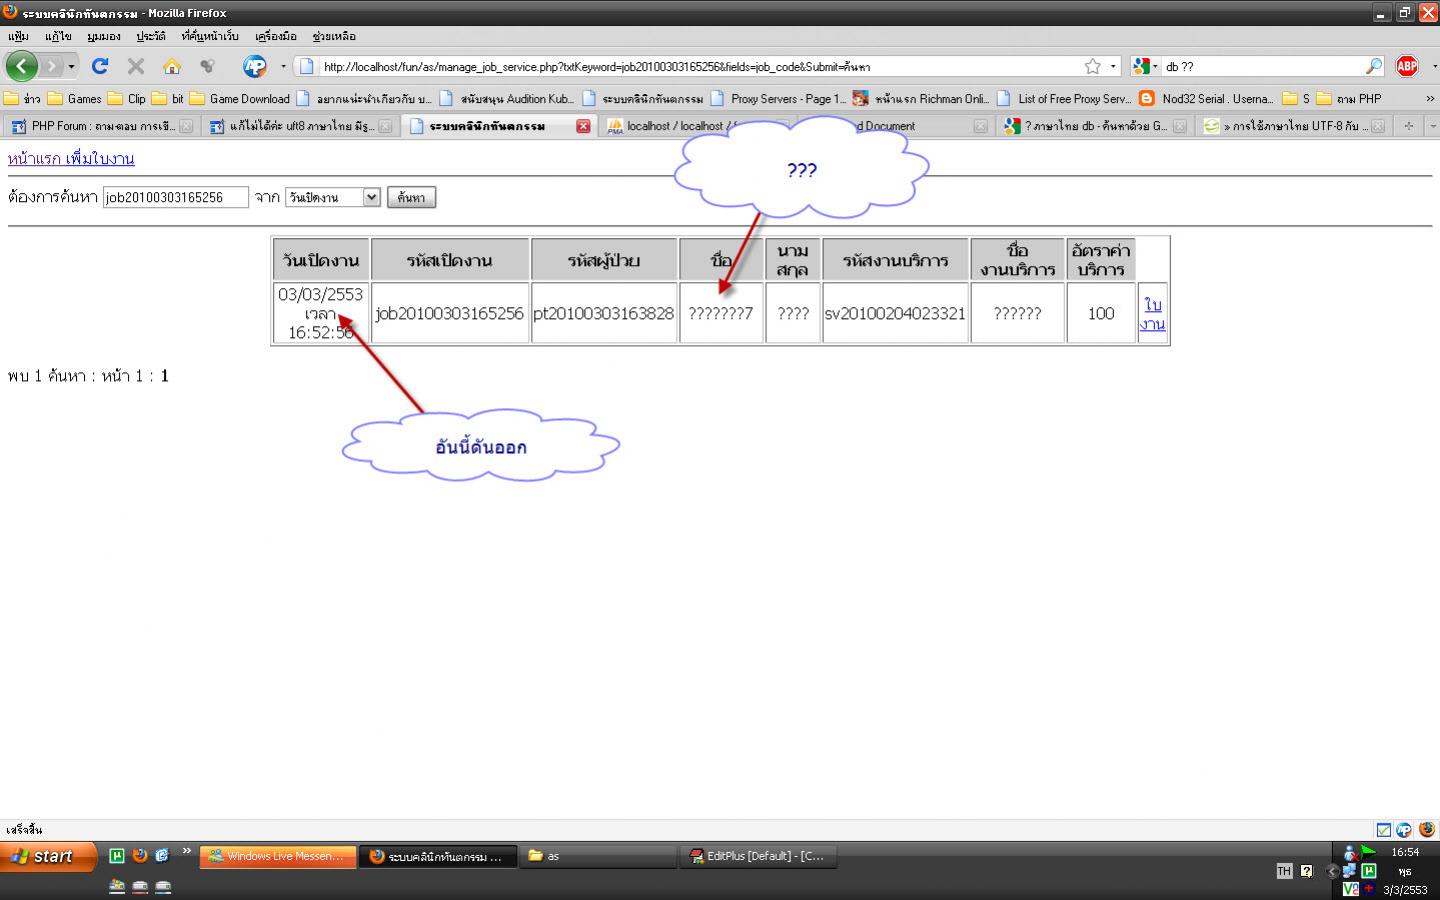Click the sv20100204023321 service code cell
The image size is (1440, 900).
point(895,313)
